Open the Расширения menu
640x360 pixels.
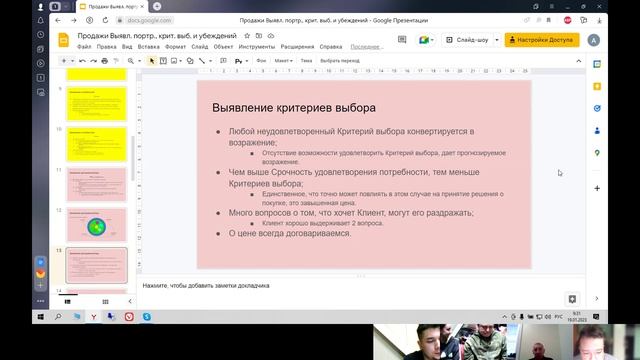point(297,47)
